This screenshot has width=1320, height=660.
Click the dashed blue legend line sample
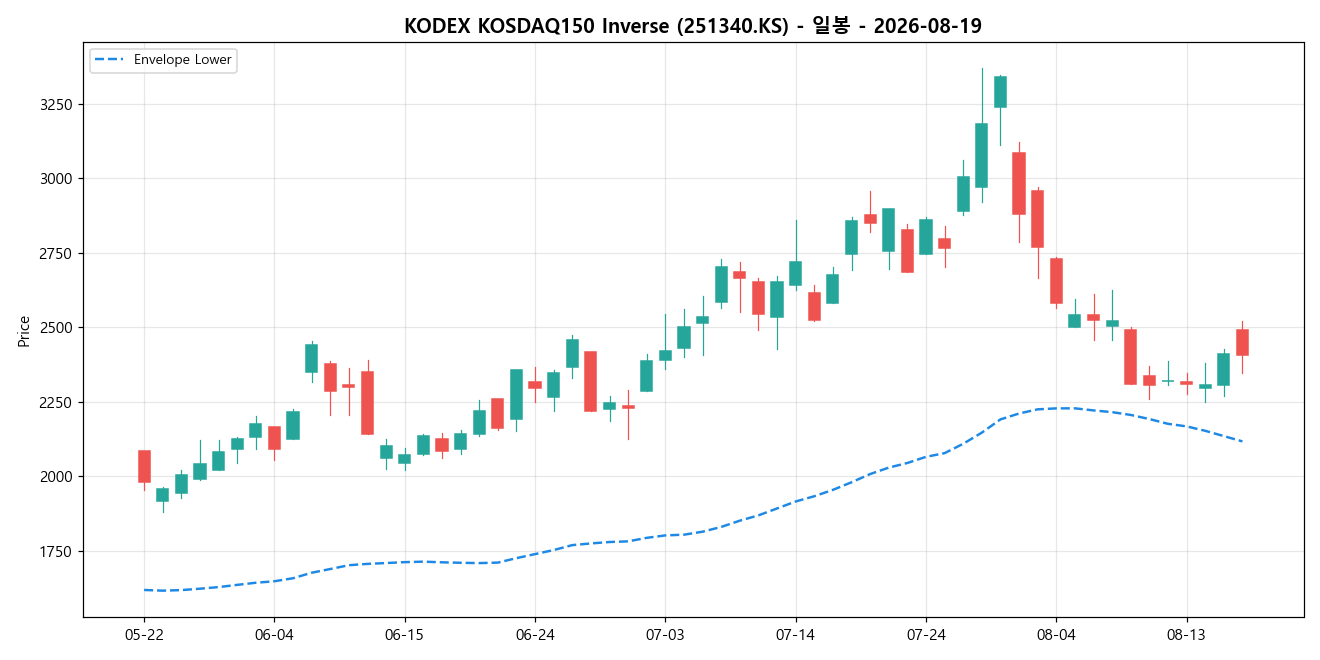pos(110,60)
